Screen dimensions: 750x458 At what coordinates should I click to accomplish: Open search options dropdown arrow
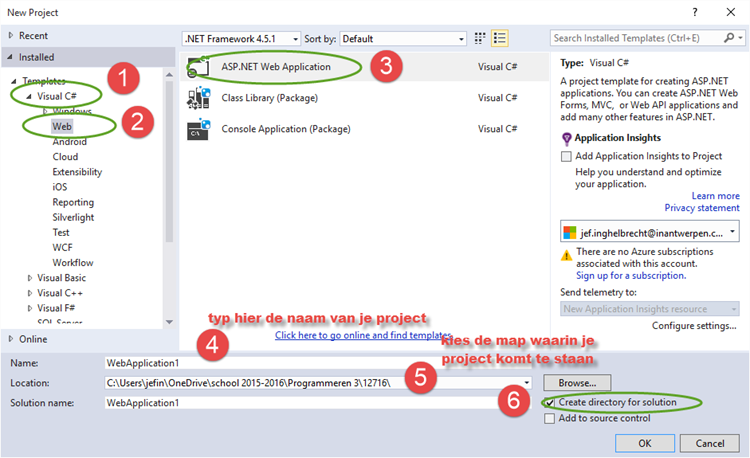click(x=740, y=38)
